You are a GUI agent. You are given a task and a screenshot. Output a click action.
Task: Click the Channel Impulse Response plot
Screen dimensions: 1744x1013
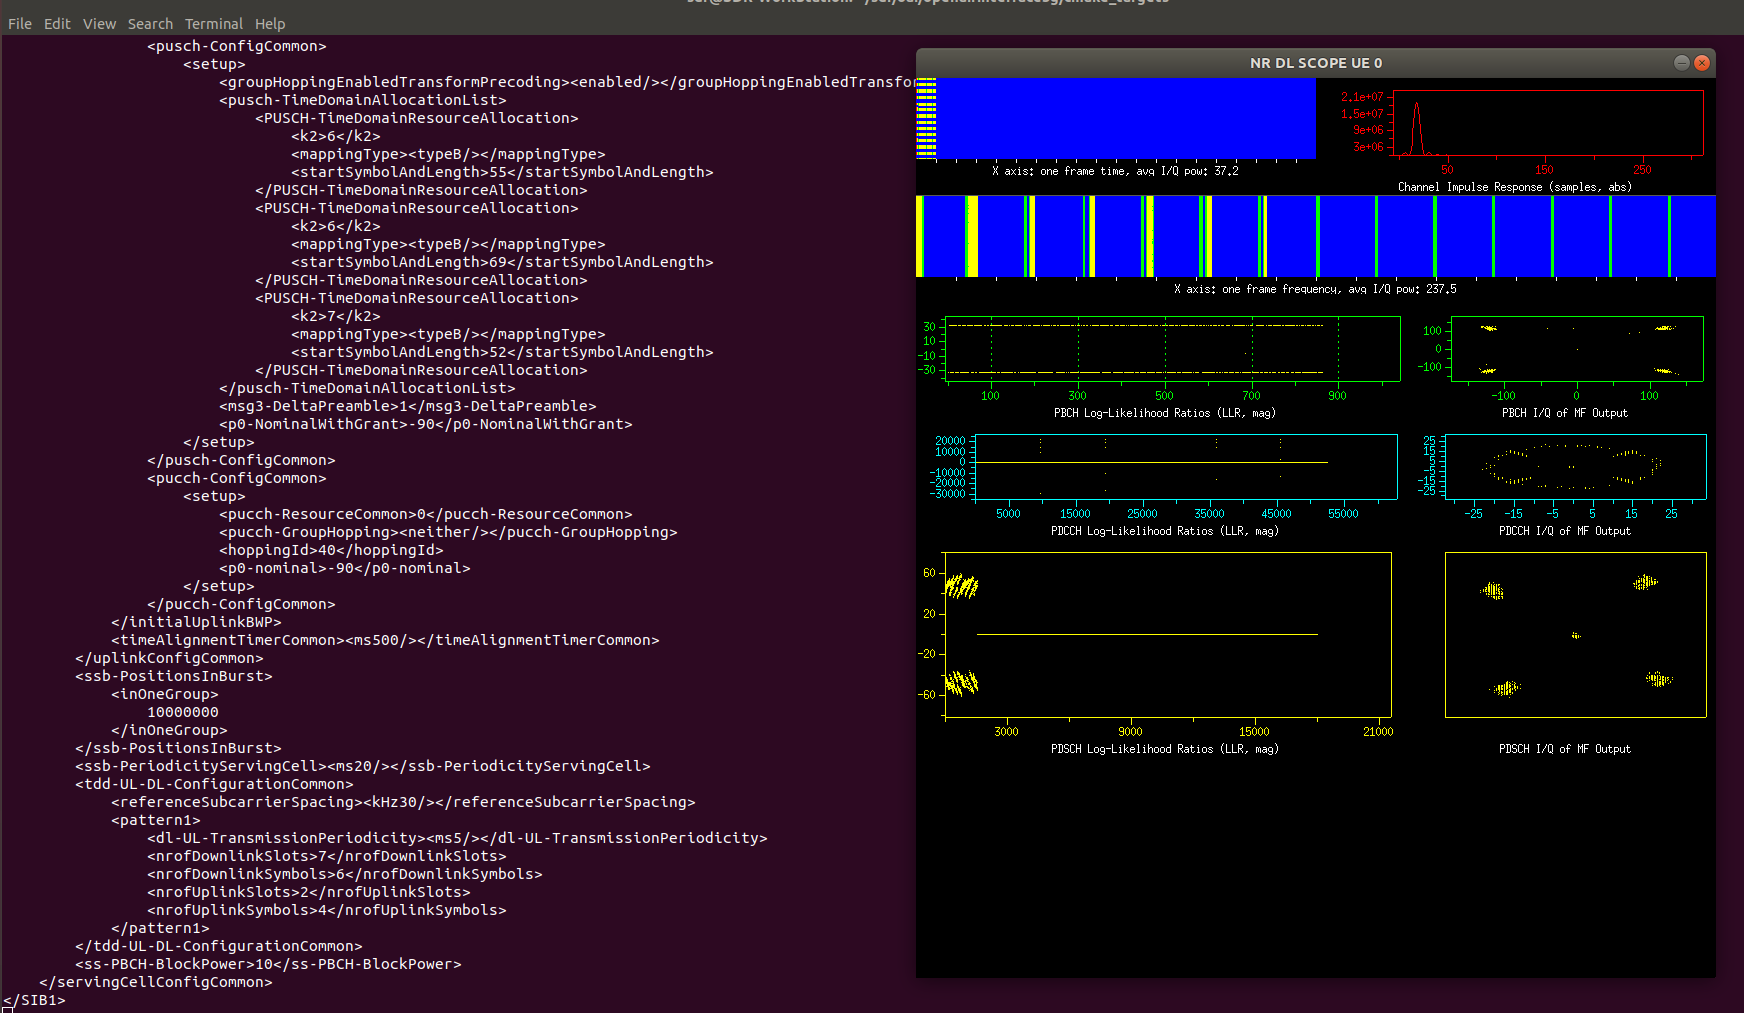tap(1547, 123)
